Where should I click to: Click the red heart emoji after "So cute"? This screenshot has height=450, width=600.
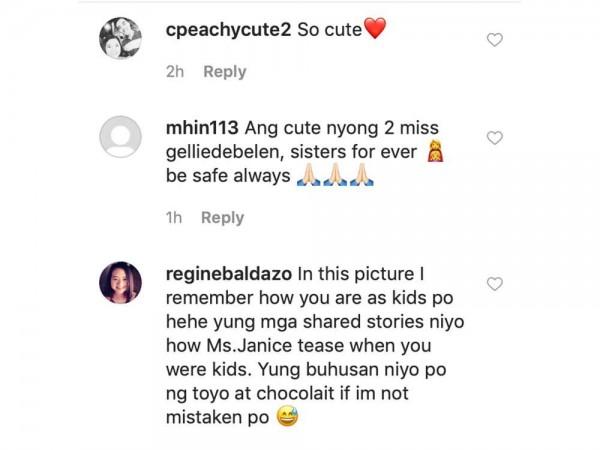point(374,30)
